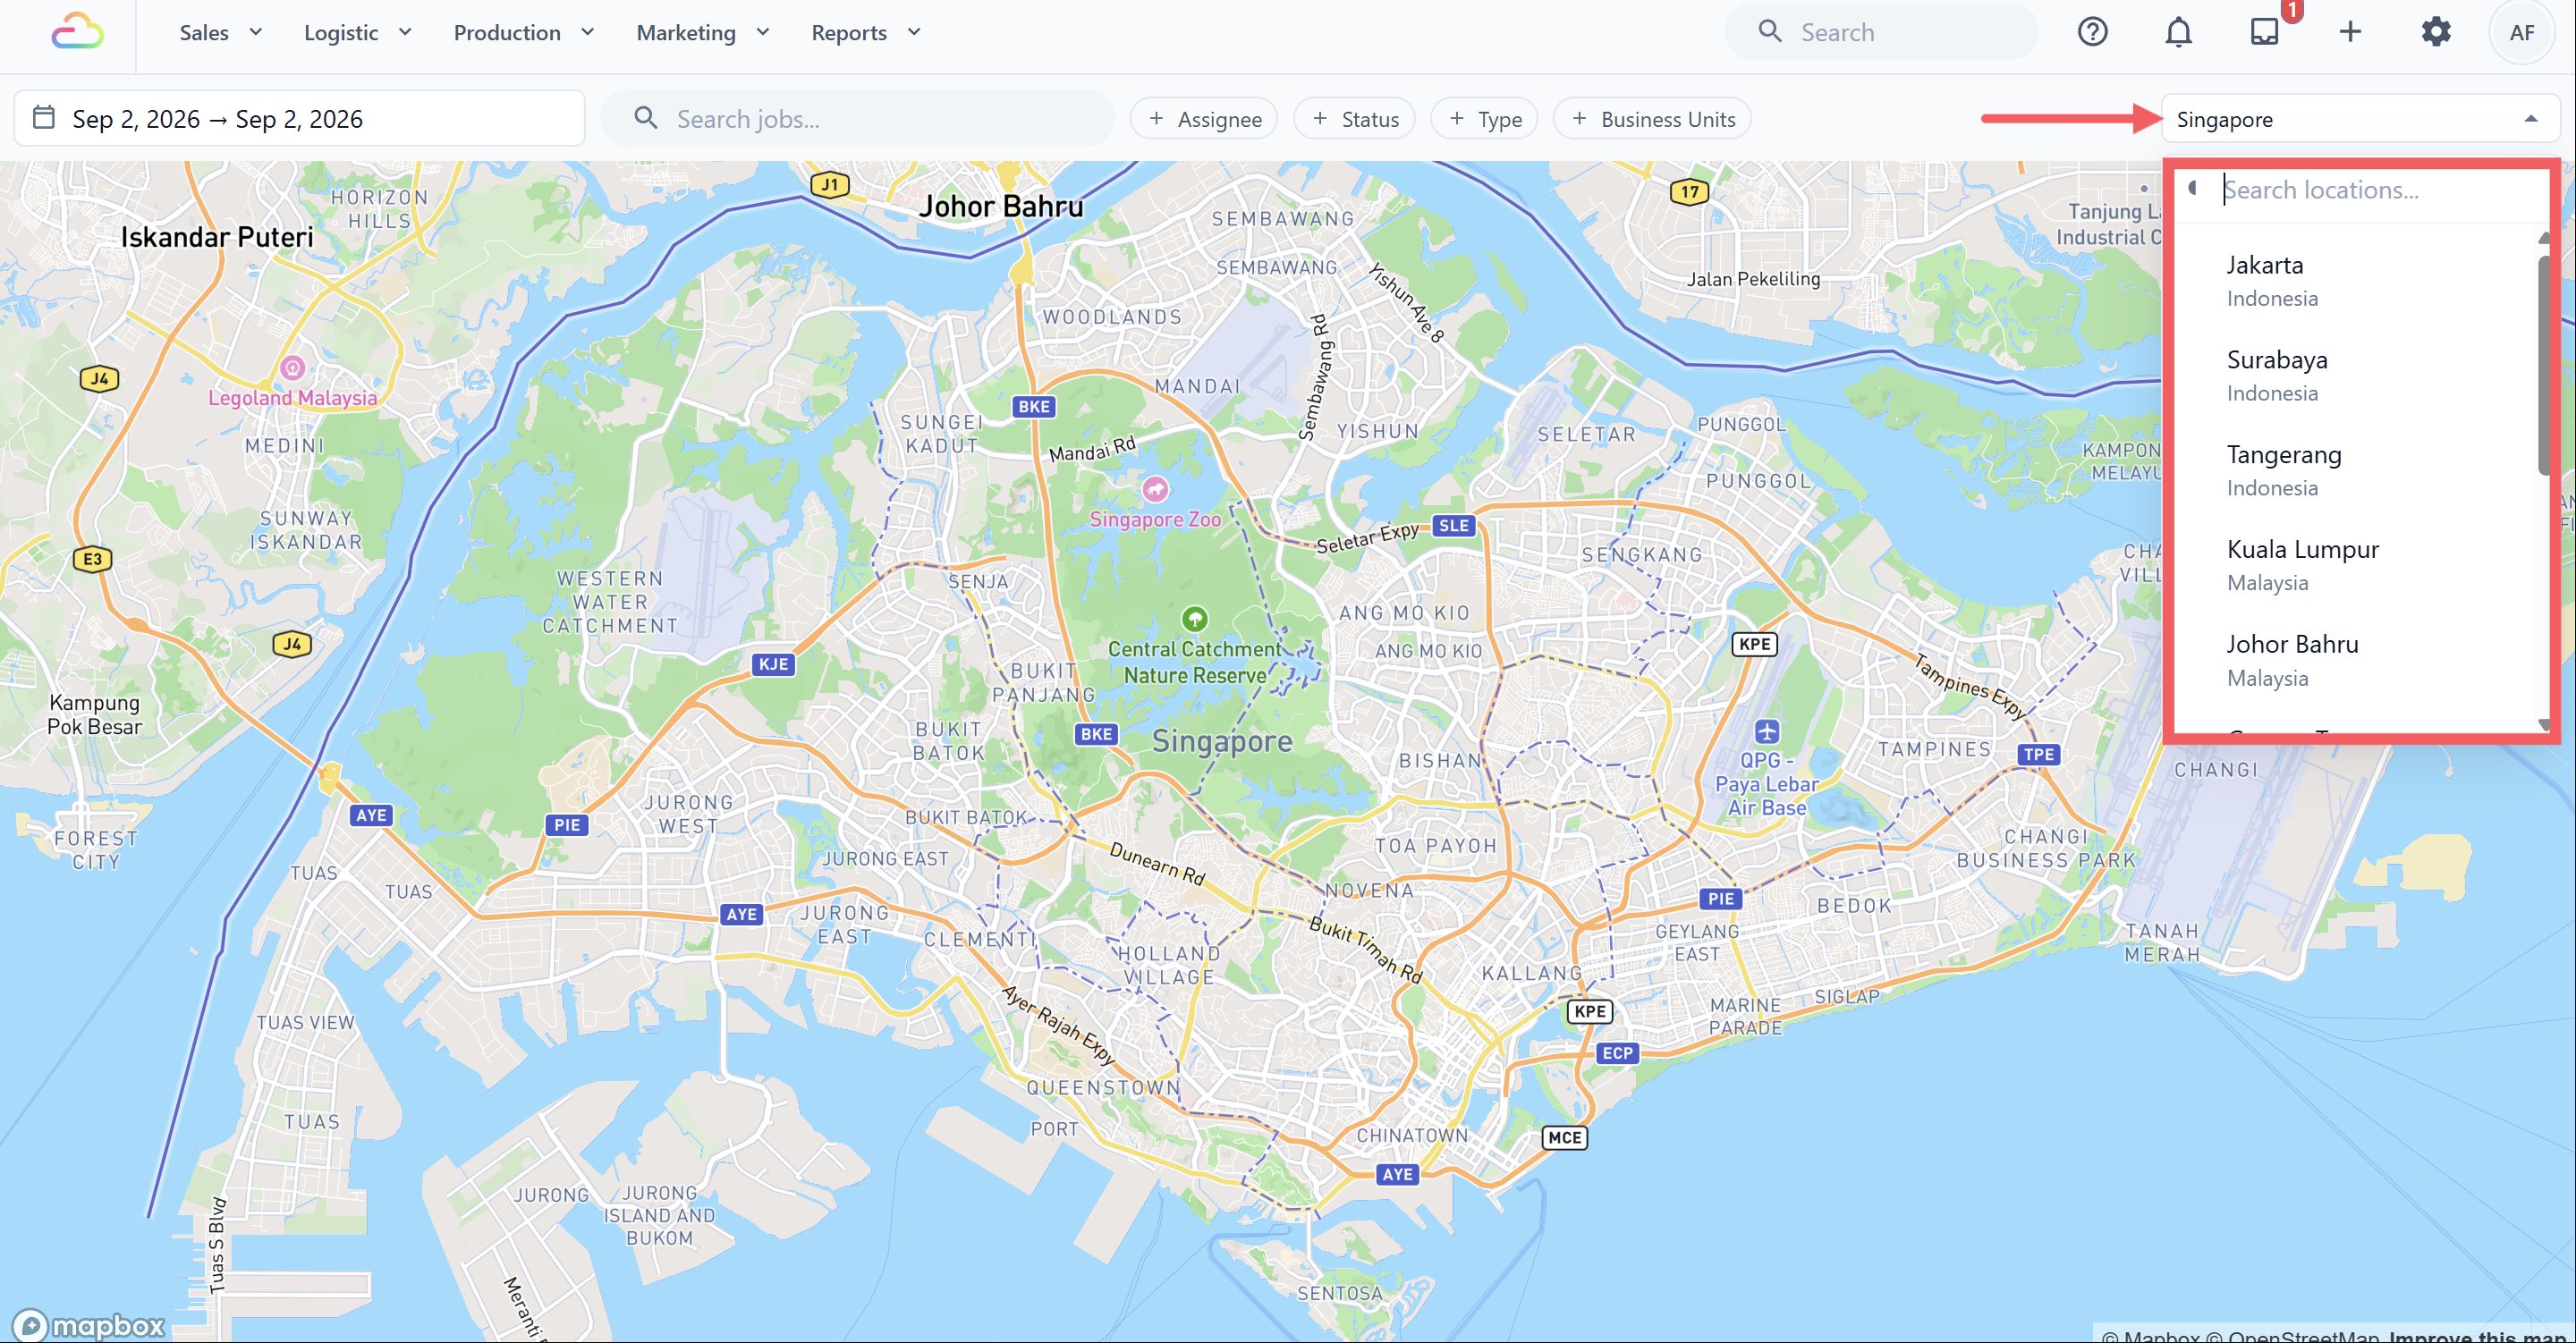Click the Johor Bahru map label
2576x1343 pixels.
click(x=1001, y=207)
